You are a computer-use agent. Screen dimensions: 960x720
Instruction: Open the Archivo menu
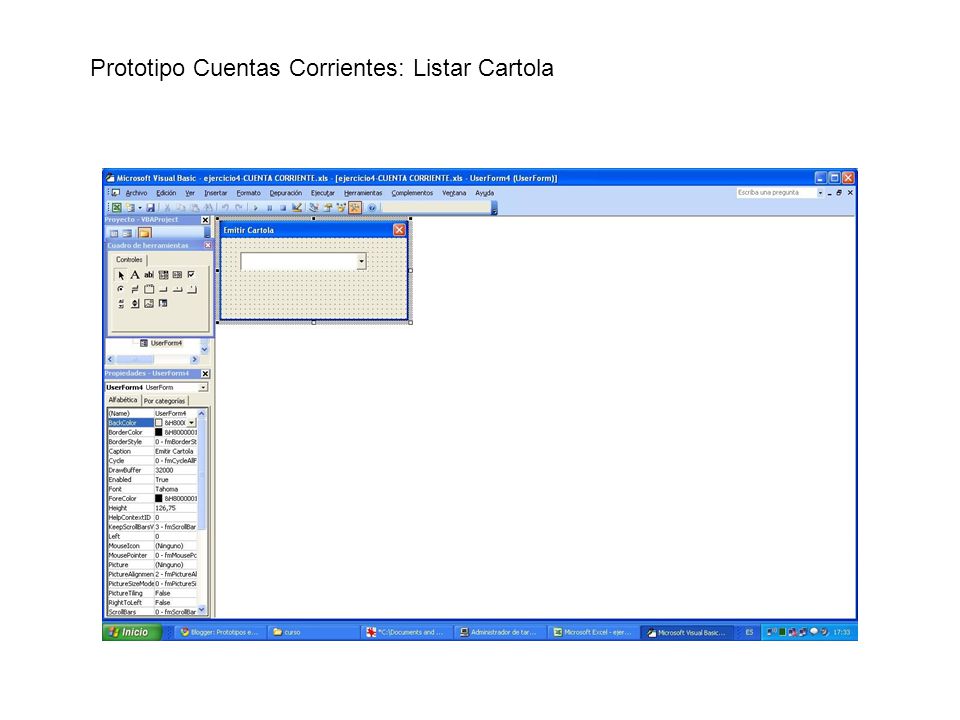137,193
